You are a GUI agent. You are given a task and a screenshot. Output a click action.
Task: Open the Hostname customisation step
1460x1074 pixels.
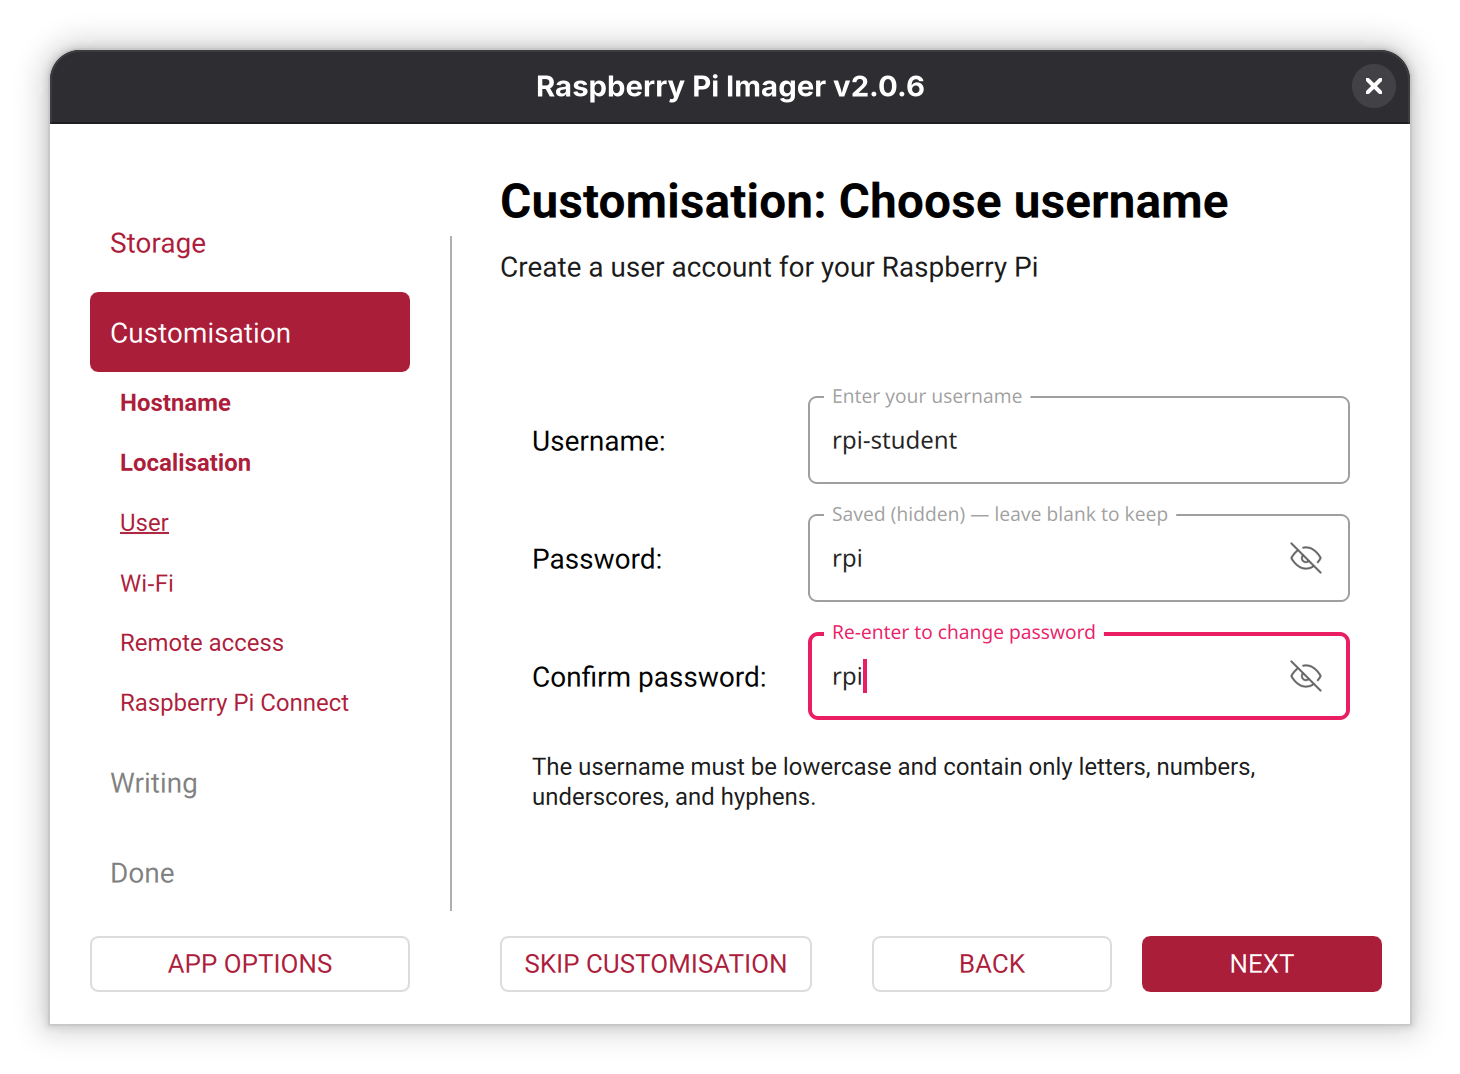[x=175, y=403]
